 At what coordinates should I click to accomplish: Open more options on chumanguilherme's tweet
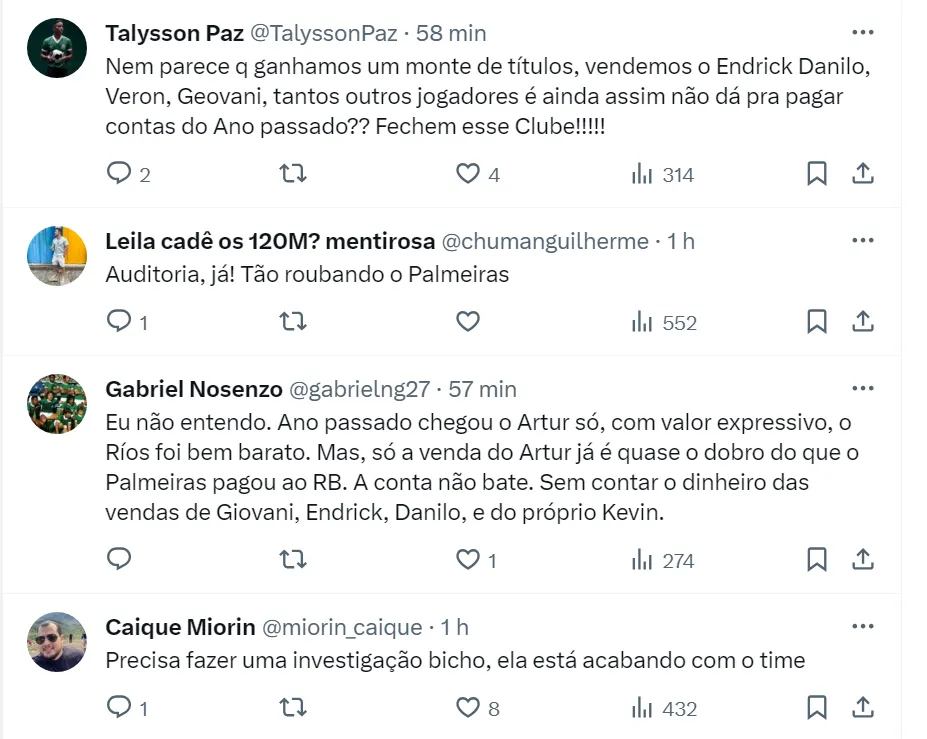pyautogui.click(x=862, y=241)
